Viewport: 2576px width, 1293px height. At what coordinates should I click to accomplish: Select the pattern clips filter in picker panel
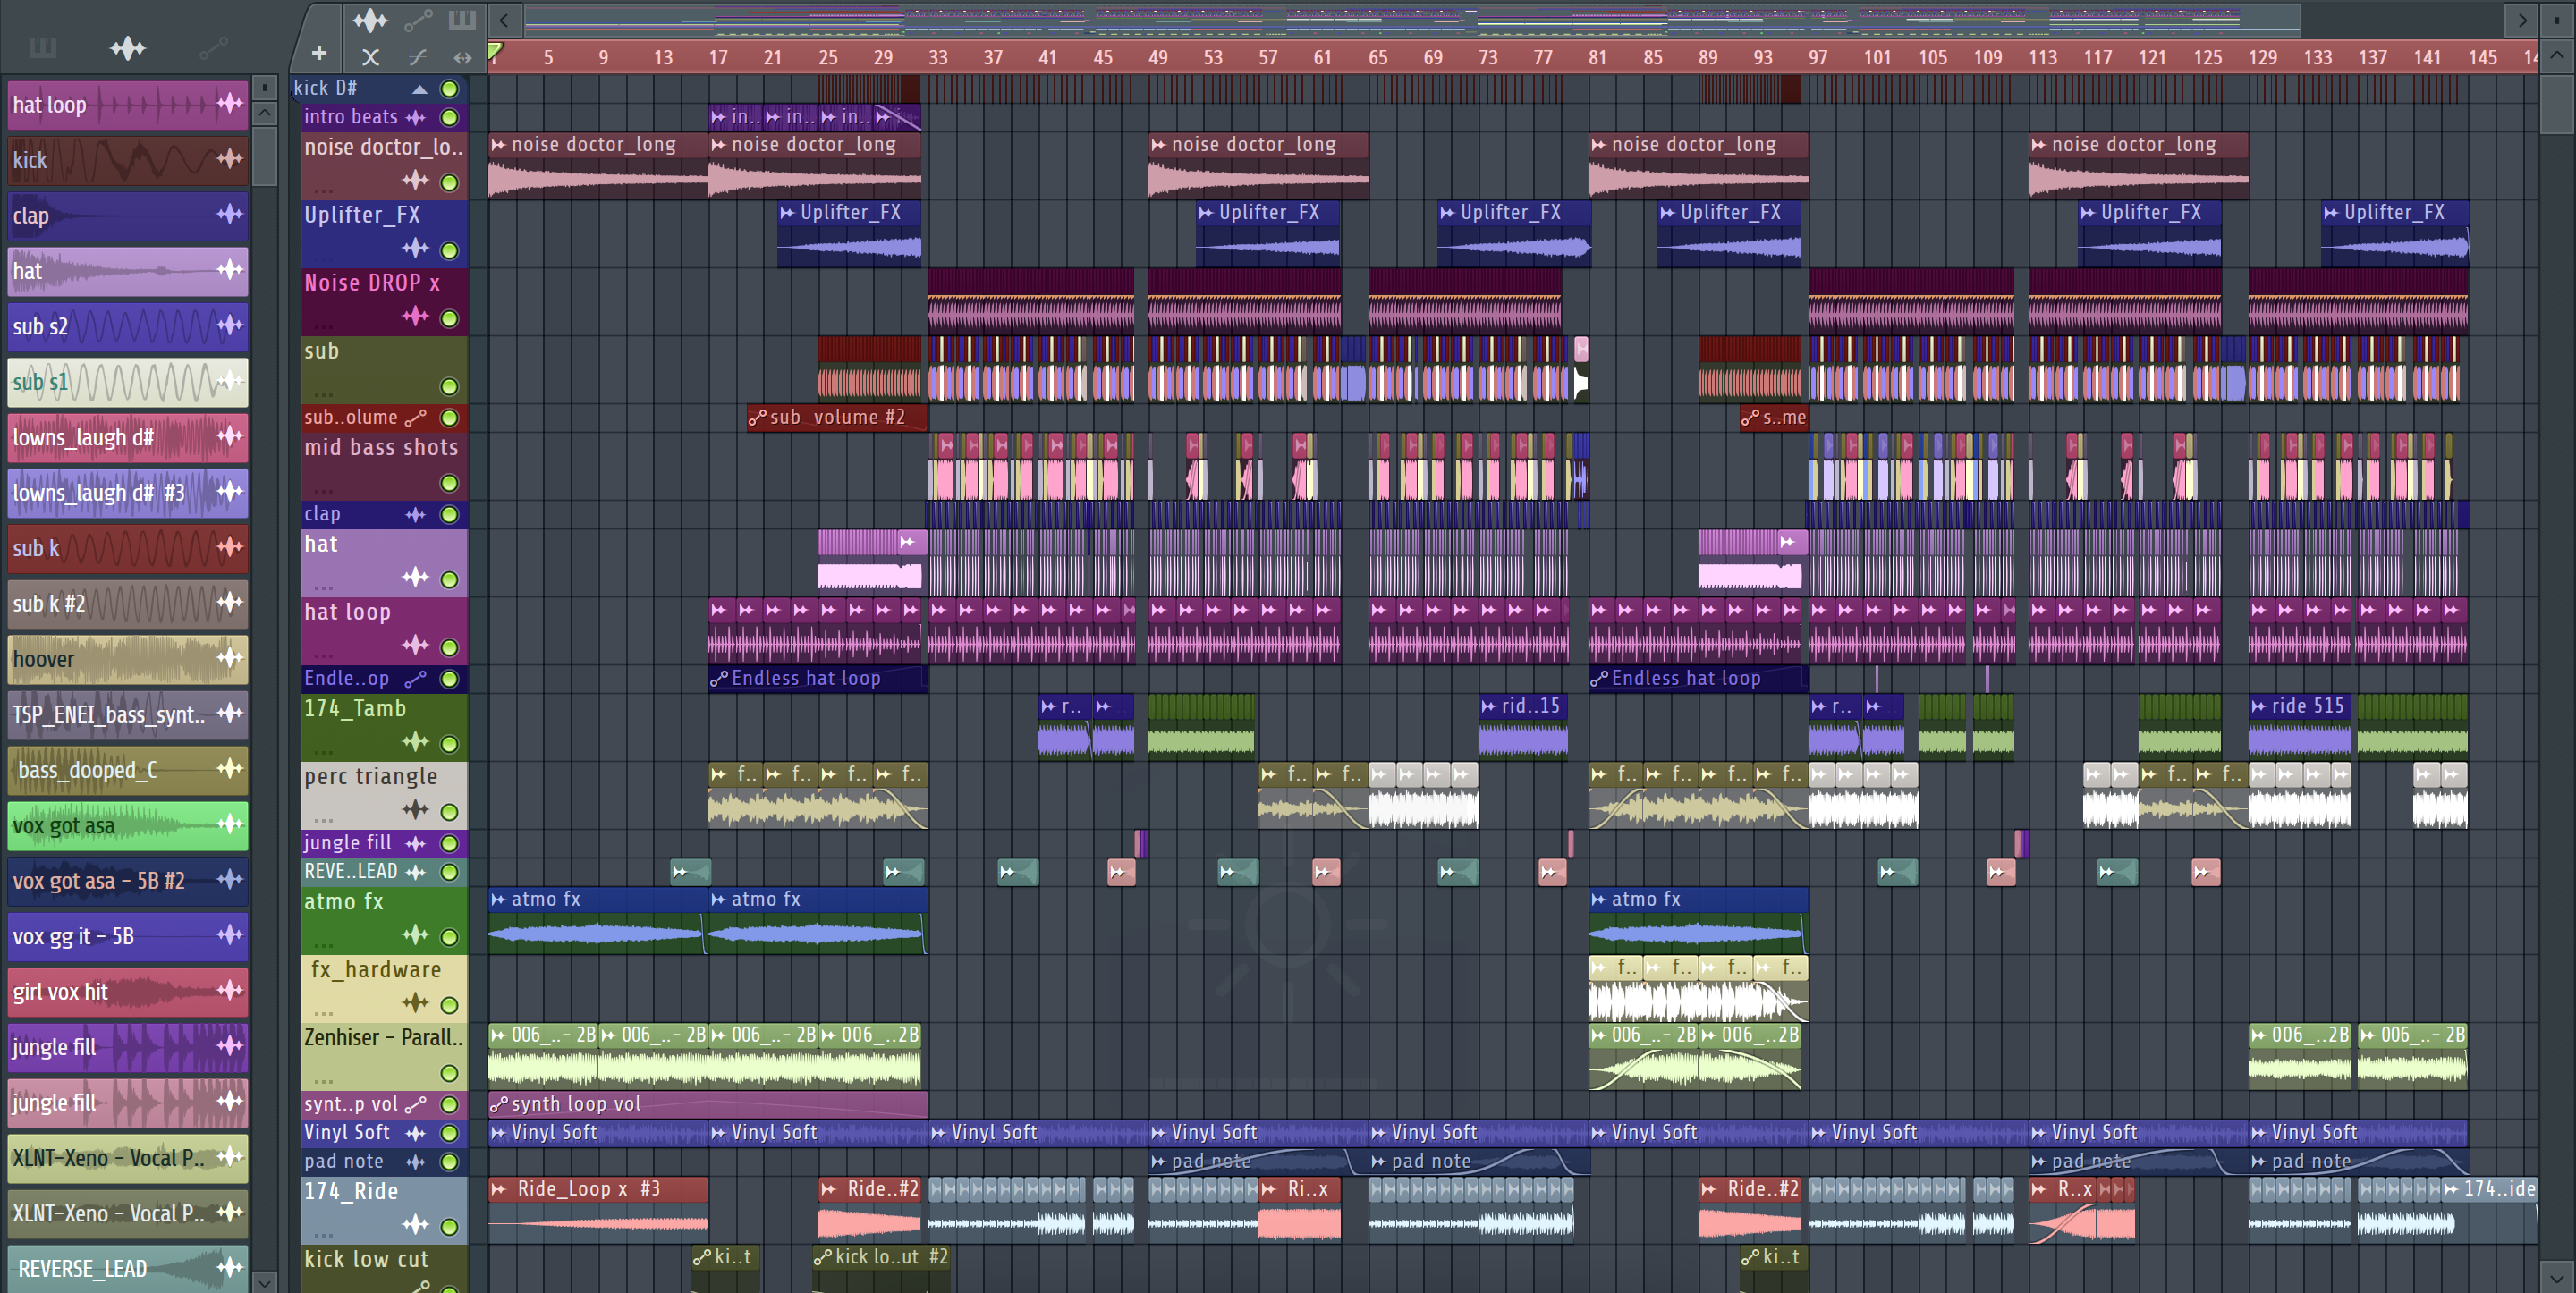pos(42,47)
